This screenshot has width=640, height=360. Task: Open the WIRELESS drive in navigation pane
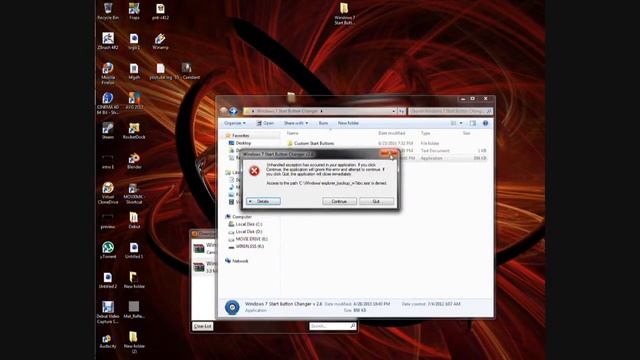pyautogui.click(x=250, y=246)
